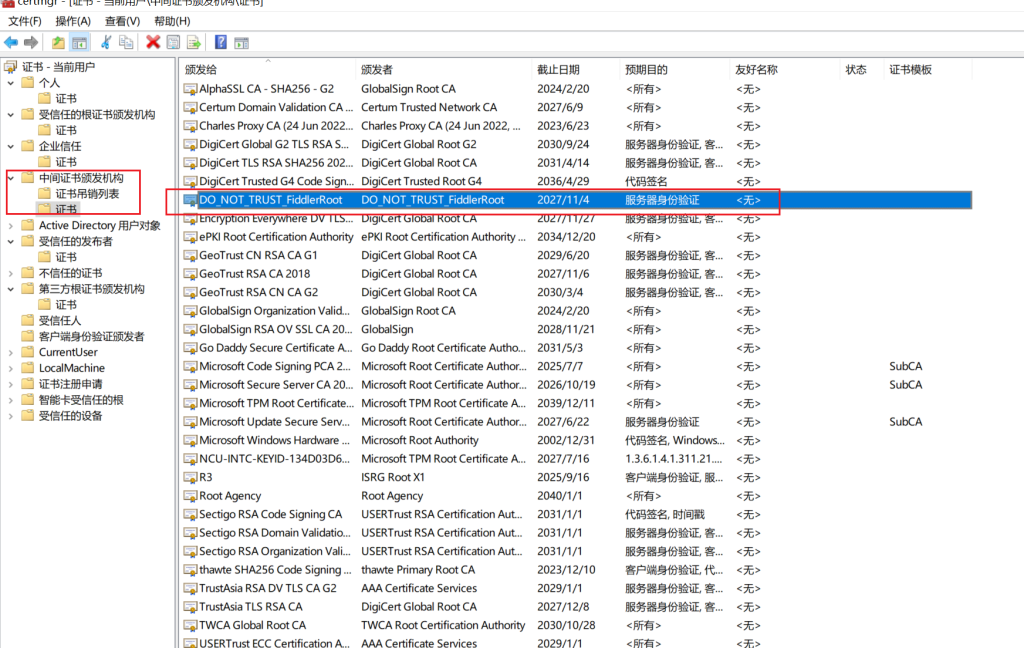Image resolution: width=1024 pixels, height=648 pixels.
Task: Open the 查看(V) menu
Action: [122, 21]
